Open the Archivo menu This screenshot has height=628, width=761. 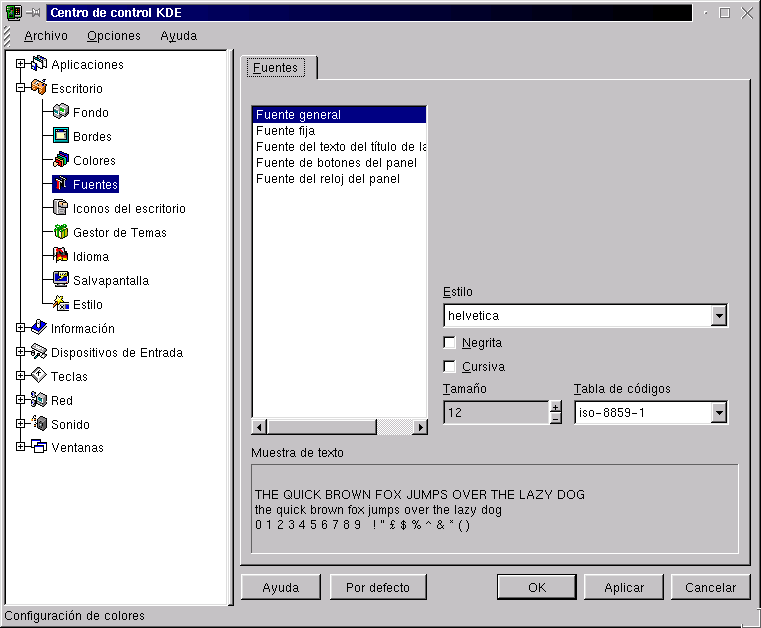[x=46, y=36]
